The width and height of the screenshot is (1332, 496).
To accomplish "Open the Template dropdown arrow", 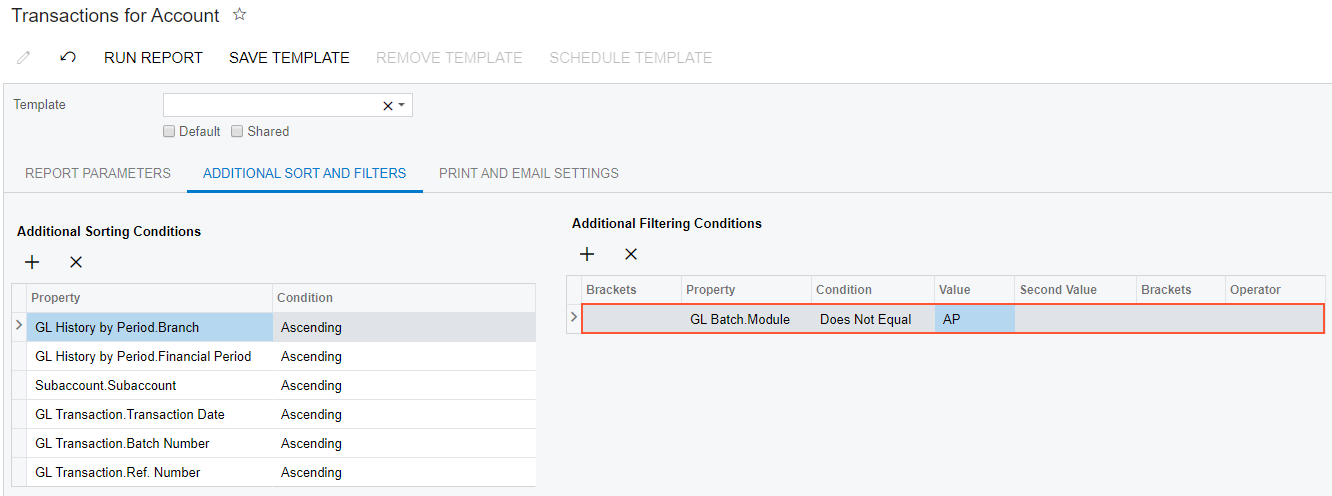I will [x=402, y=105].
